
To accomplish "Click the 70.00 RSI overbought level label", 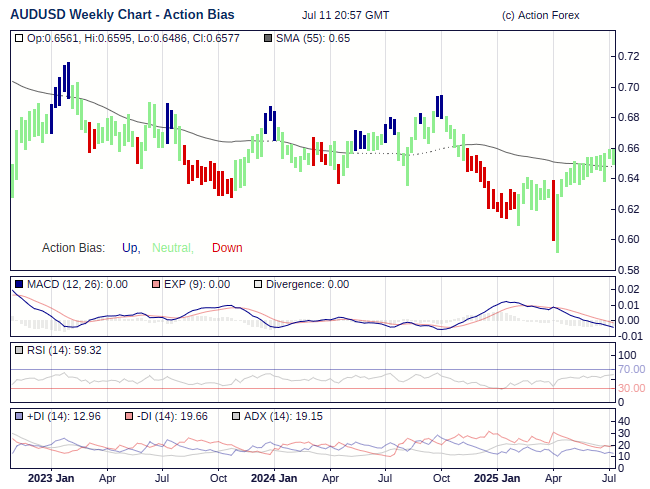I will click(630, 369).
